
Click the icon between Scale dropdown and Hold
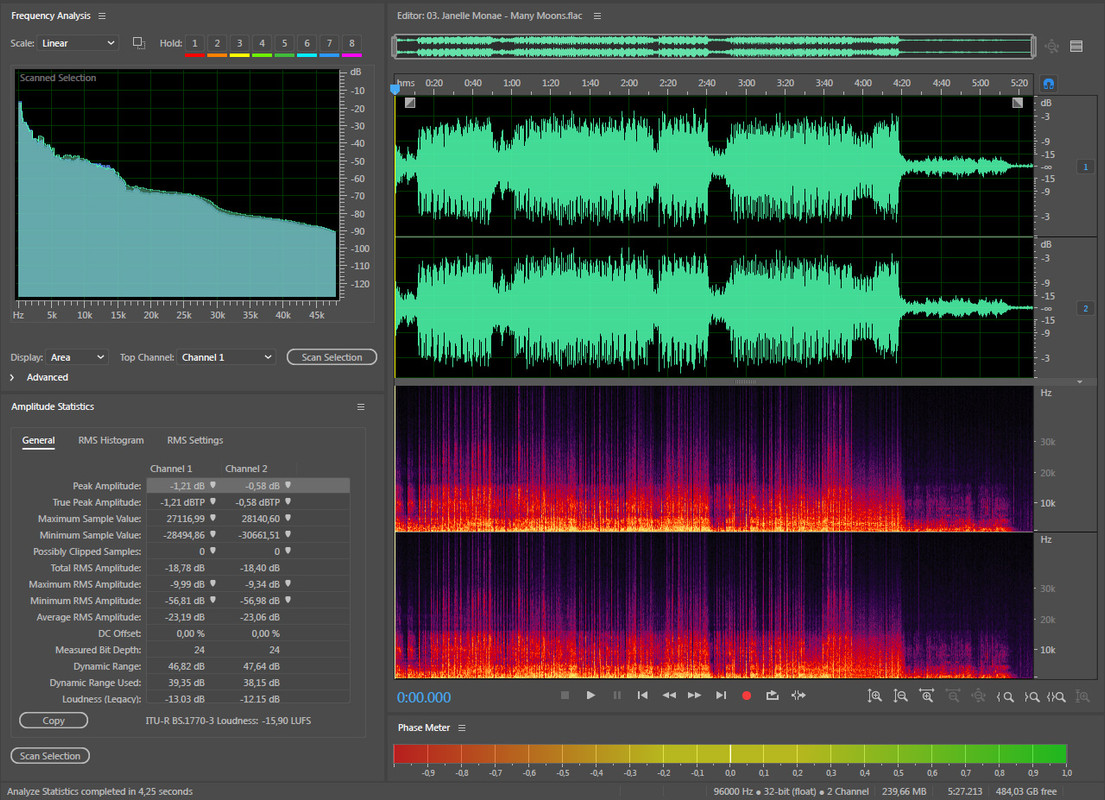coord(139,43)
